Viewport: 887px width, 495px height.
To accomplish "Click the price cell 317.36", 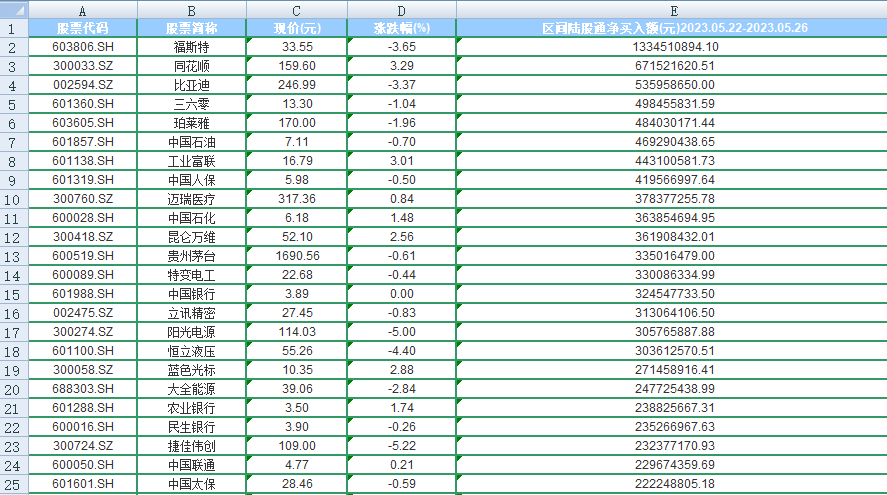I will (297, 199).
